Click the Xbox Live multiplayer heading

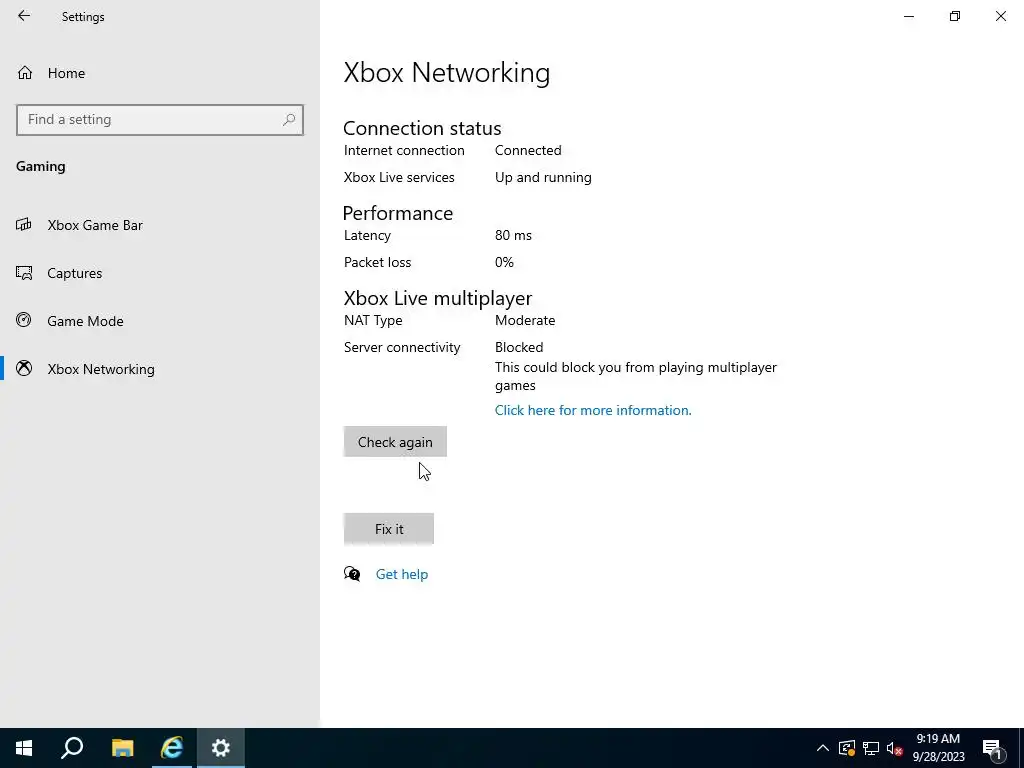[x=438, y=298]
